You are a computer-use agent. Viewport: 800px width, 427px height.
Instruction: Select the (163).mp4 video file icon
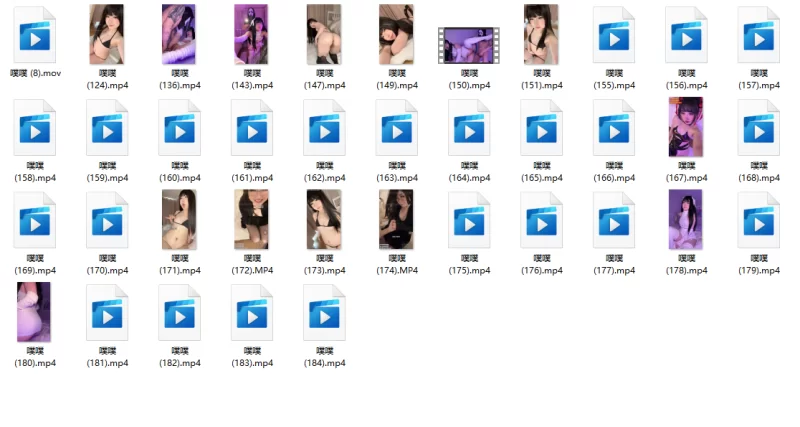(x=397, y=128)
